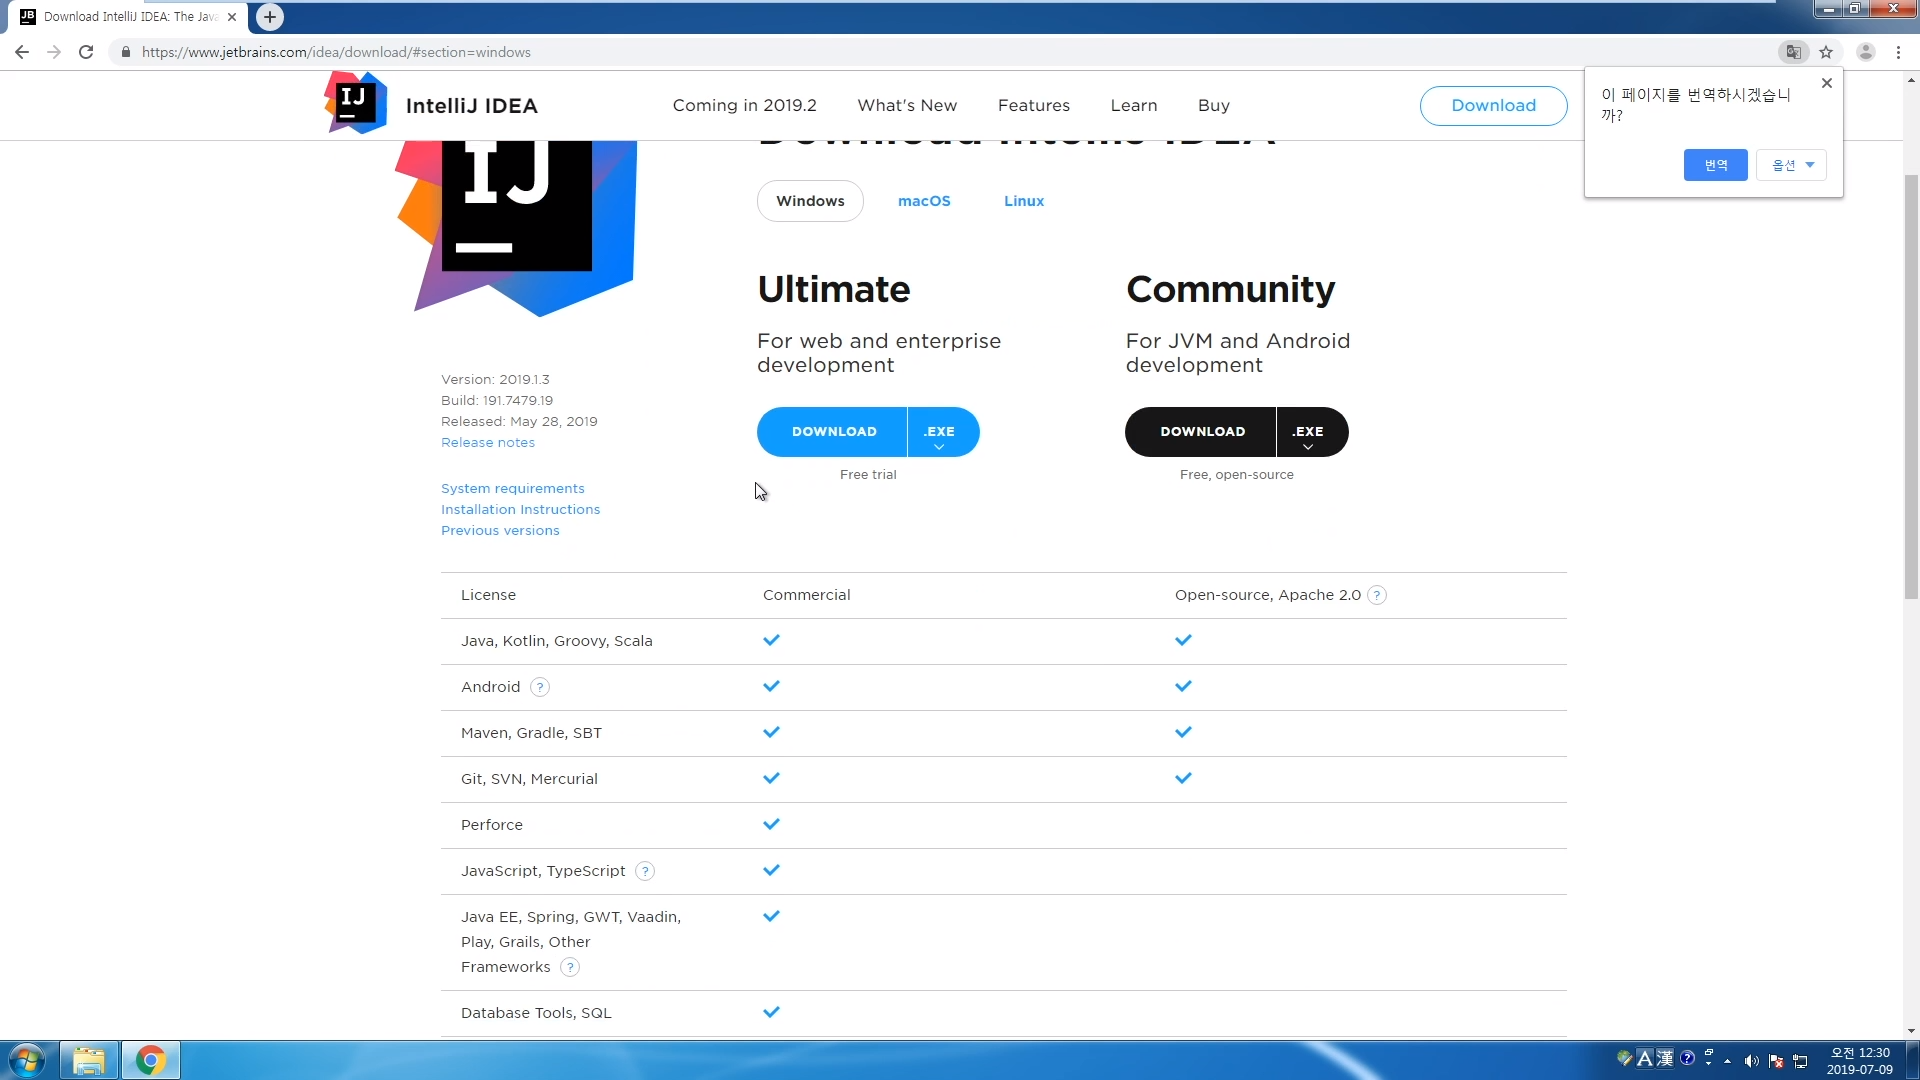Open the What's New menu item
1920x1080 pixels.
pyautogui.click(x=906, y=105)
